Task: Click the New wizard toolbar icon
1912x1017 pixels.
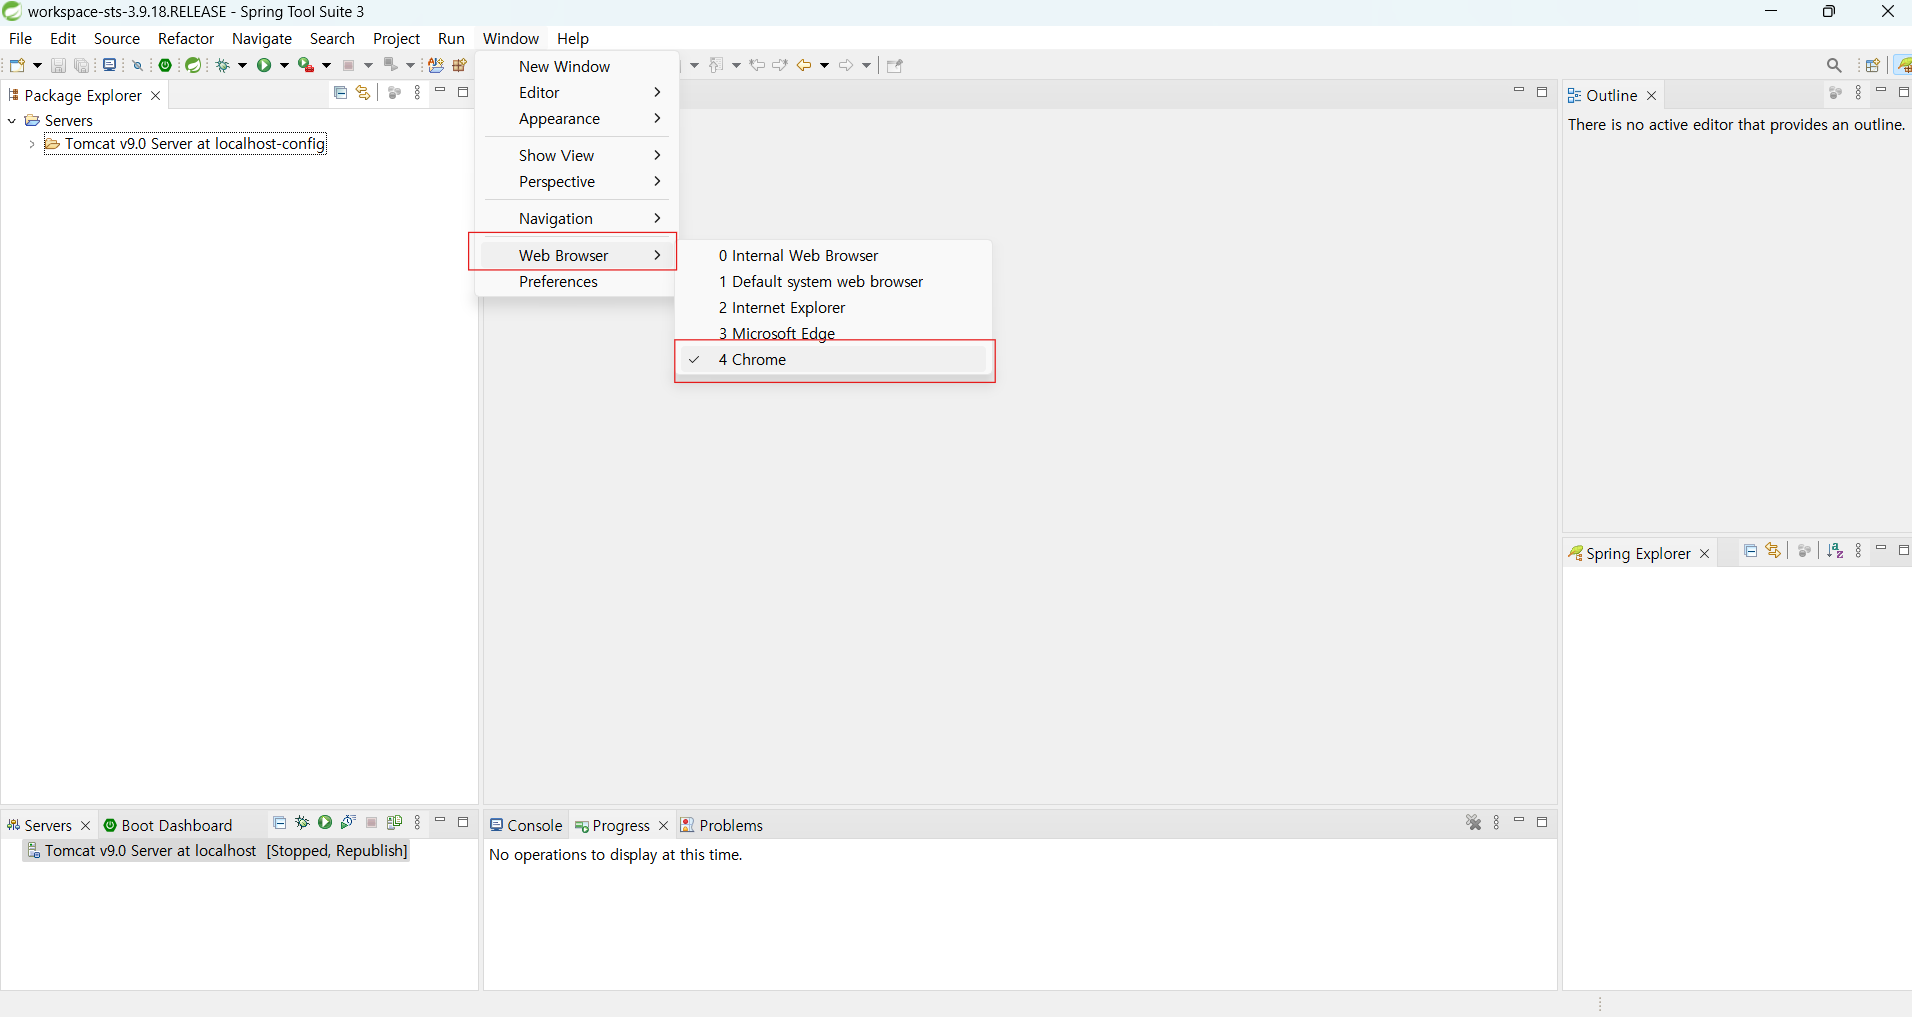Action: click(17, 65)
